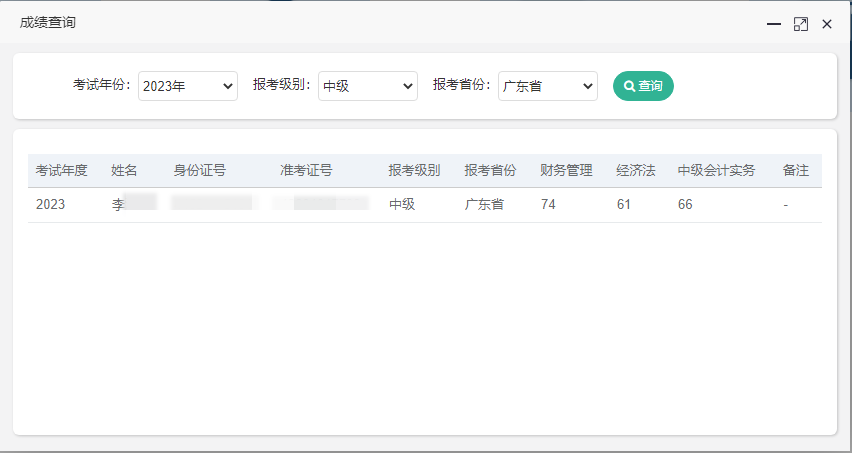Viewport: 852px width, 453px height.
Task: Click the 准考证号 column header
Action: 306,170
